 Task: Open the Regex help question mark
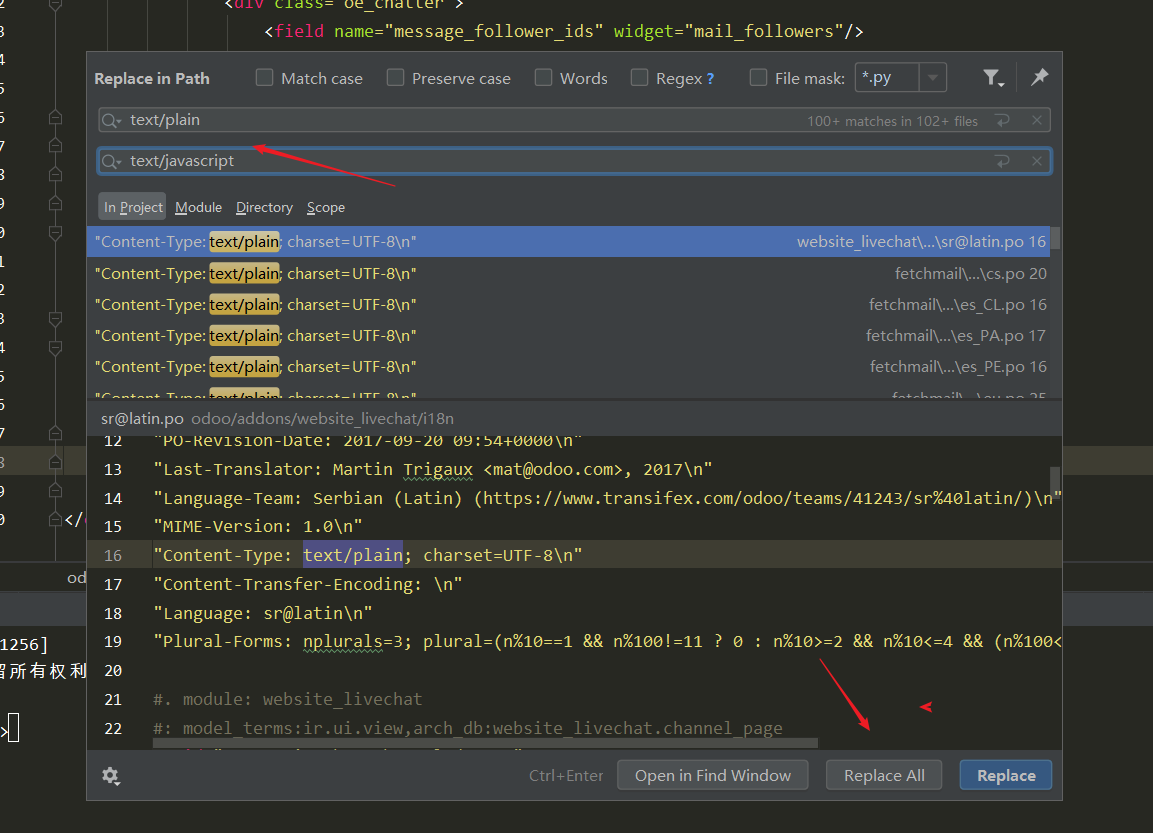[x=710, y=79]
